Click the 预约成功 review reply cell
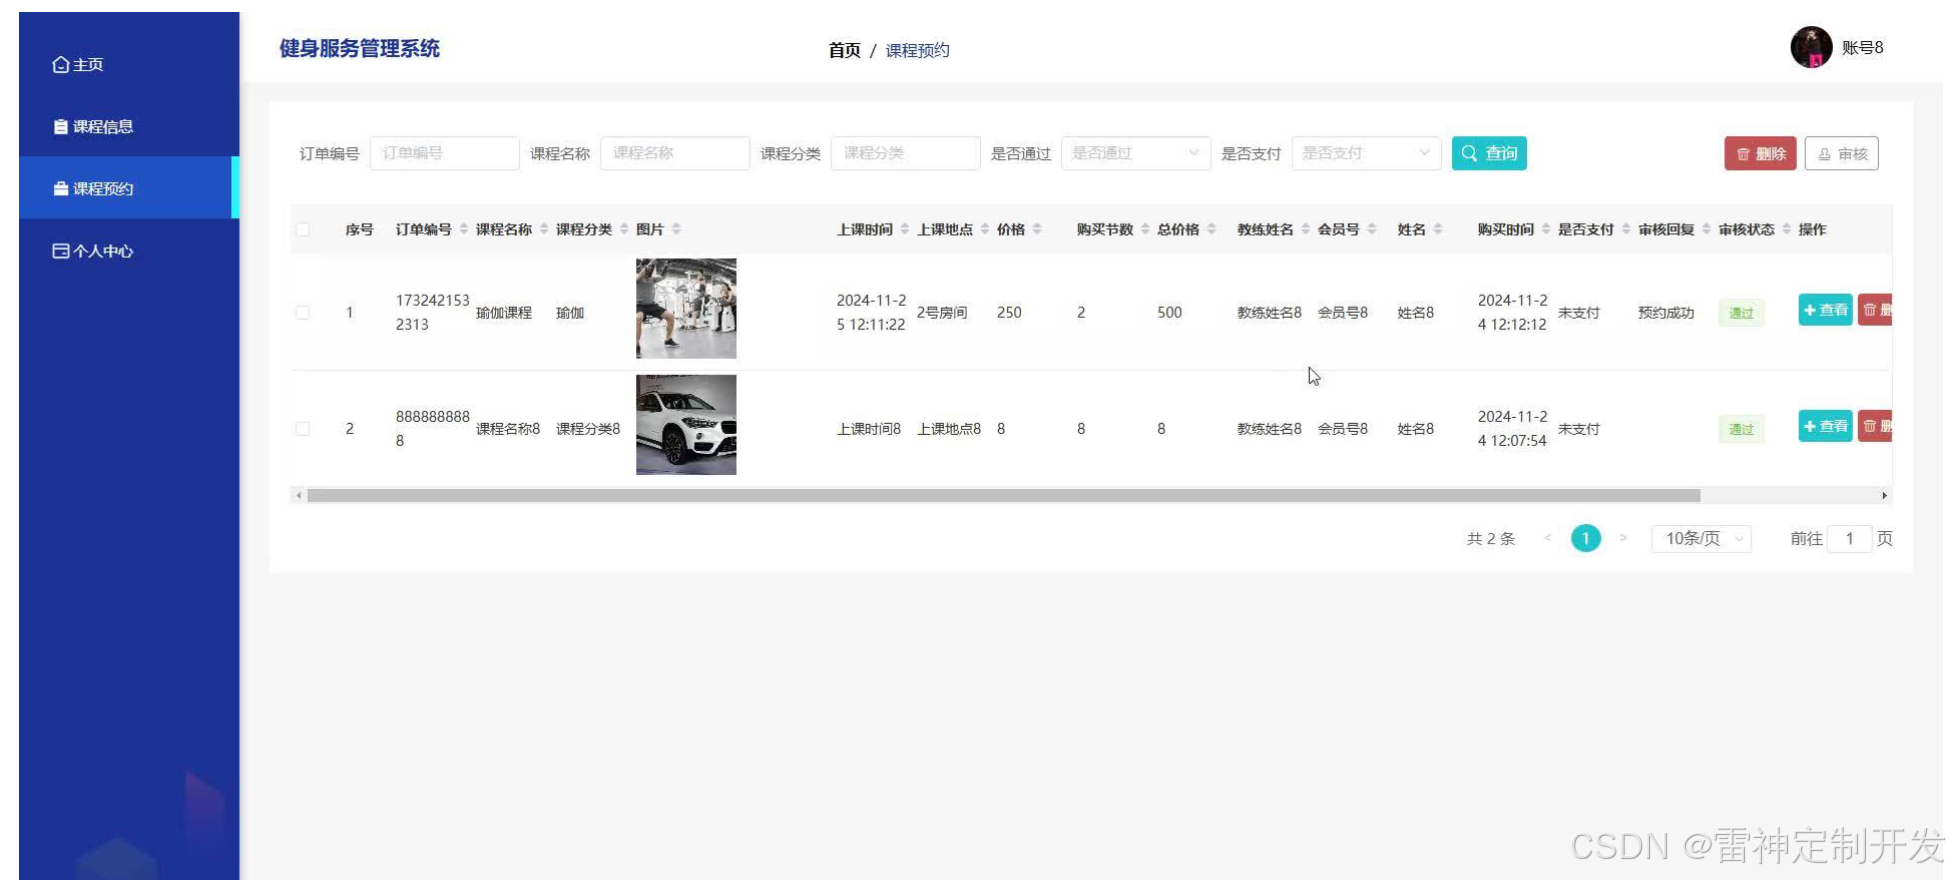Image resolution: width=1950 pixels, height=880 pixels. click(1666, 313)
